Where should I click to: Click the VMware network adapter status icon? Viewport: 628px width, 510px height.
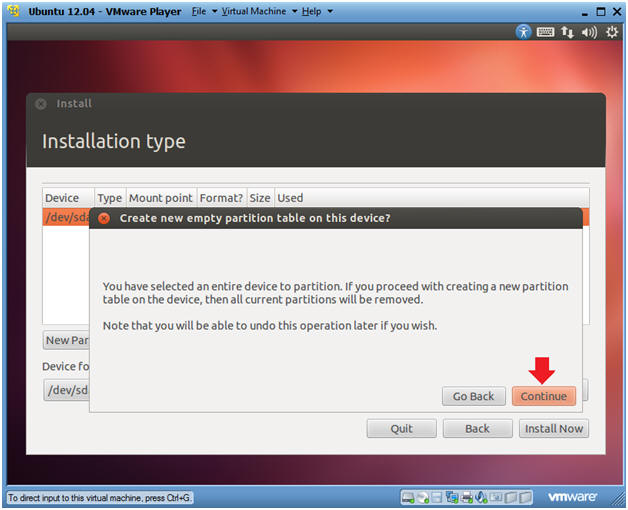pos(452,497)
